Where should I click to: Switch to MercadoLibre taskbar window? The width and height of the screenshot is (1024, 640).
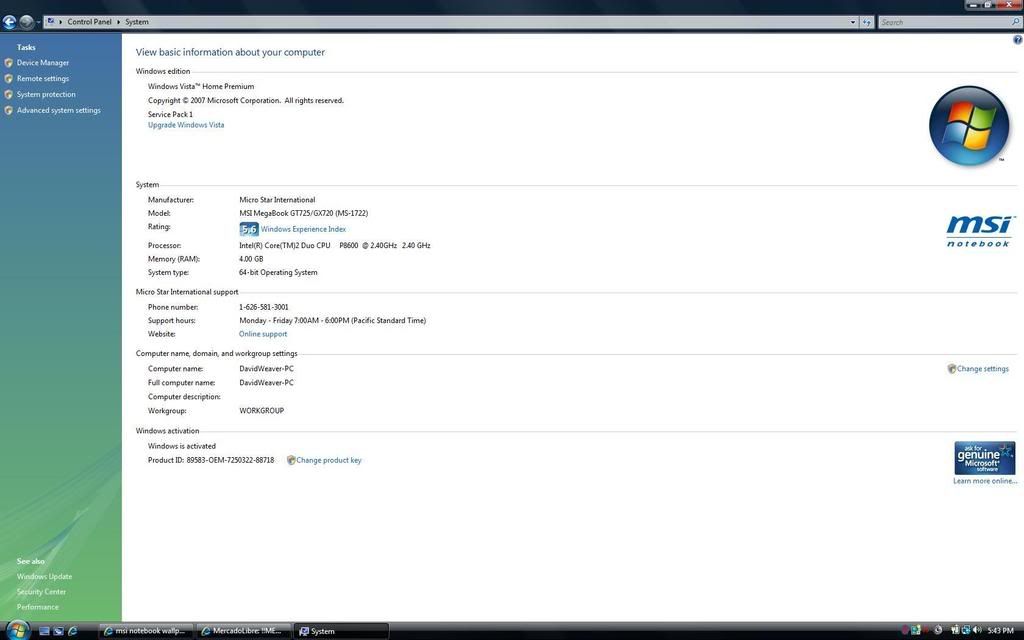(243, 631)
